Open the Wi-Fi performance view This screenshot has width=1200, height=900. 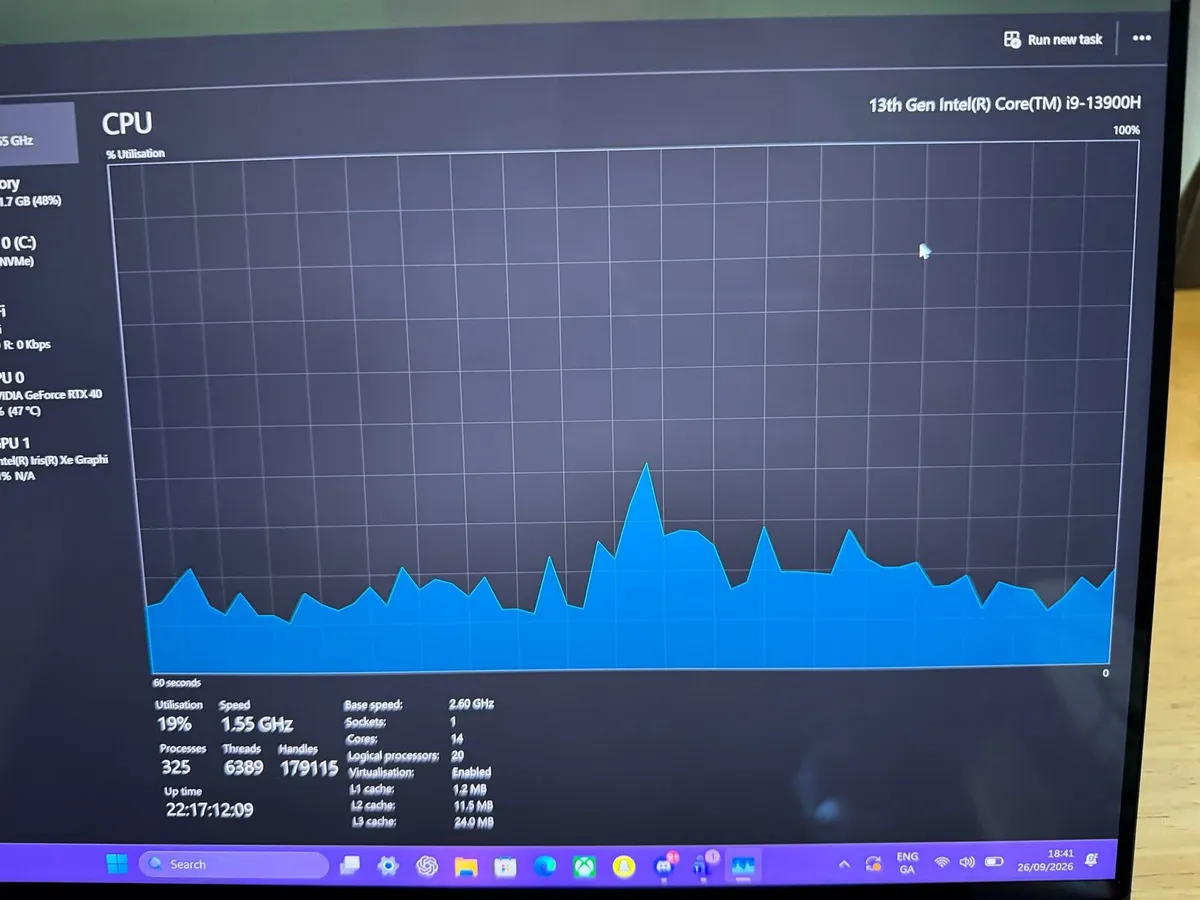coord(28,328)
